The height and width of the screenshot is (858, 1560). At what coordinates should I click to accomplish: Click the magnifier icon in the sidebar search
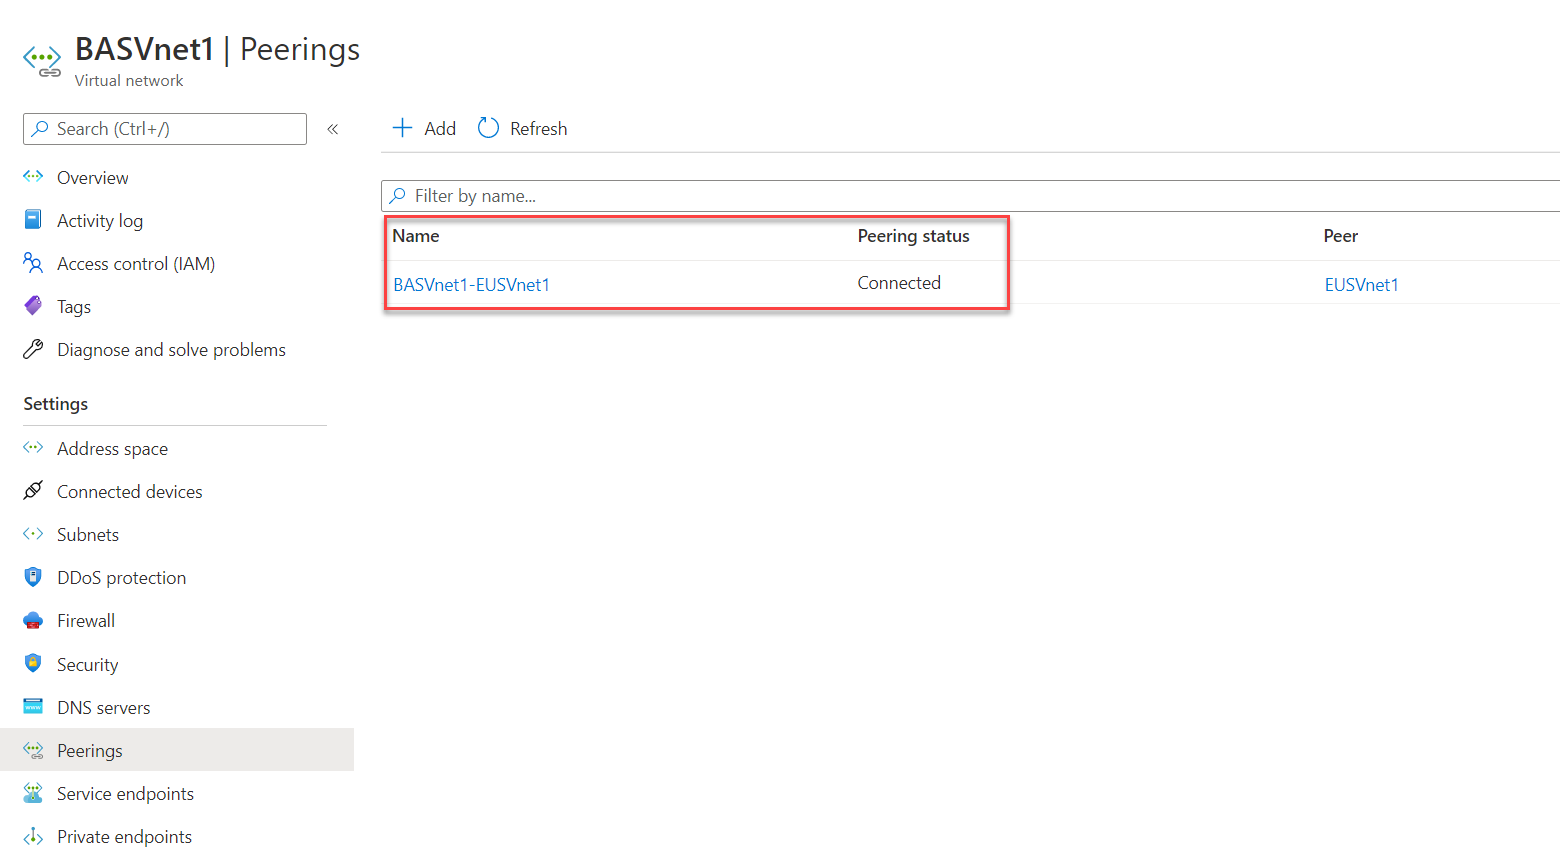point(40,129)
